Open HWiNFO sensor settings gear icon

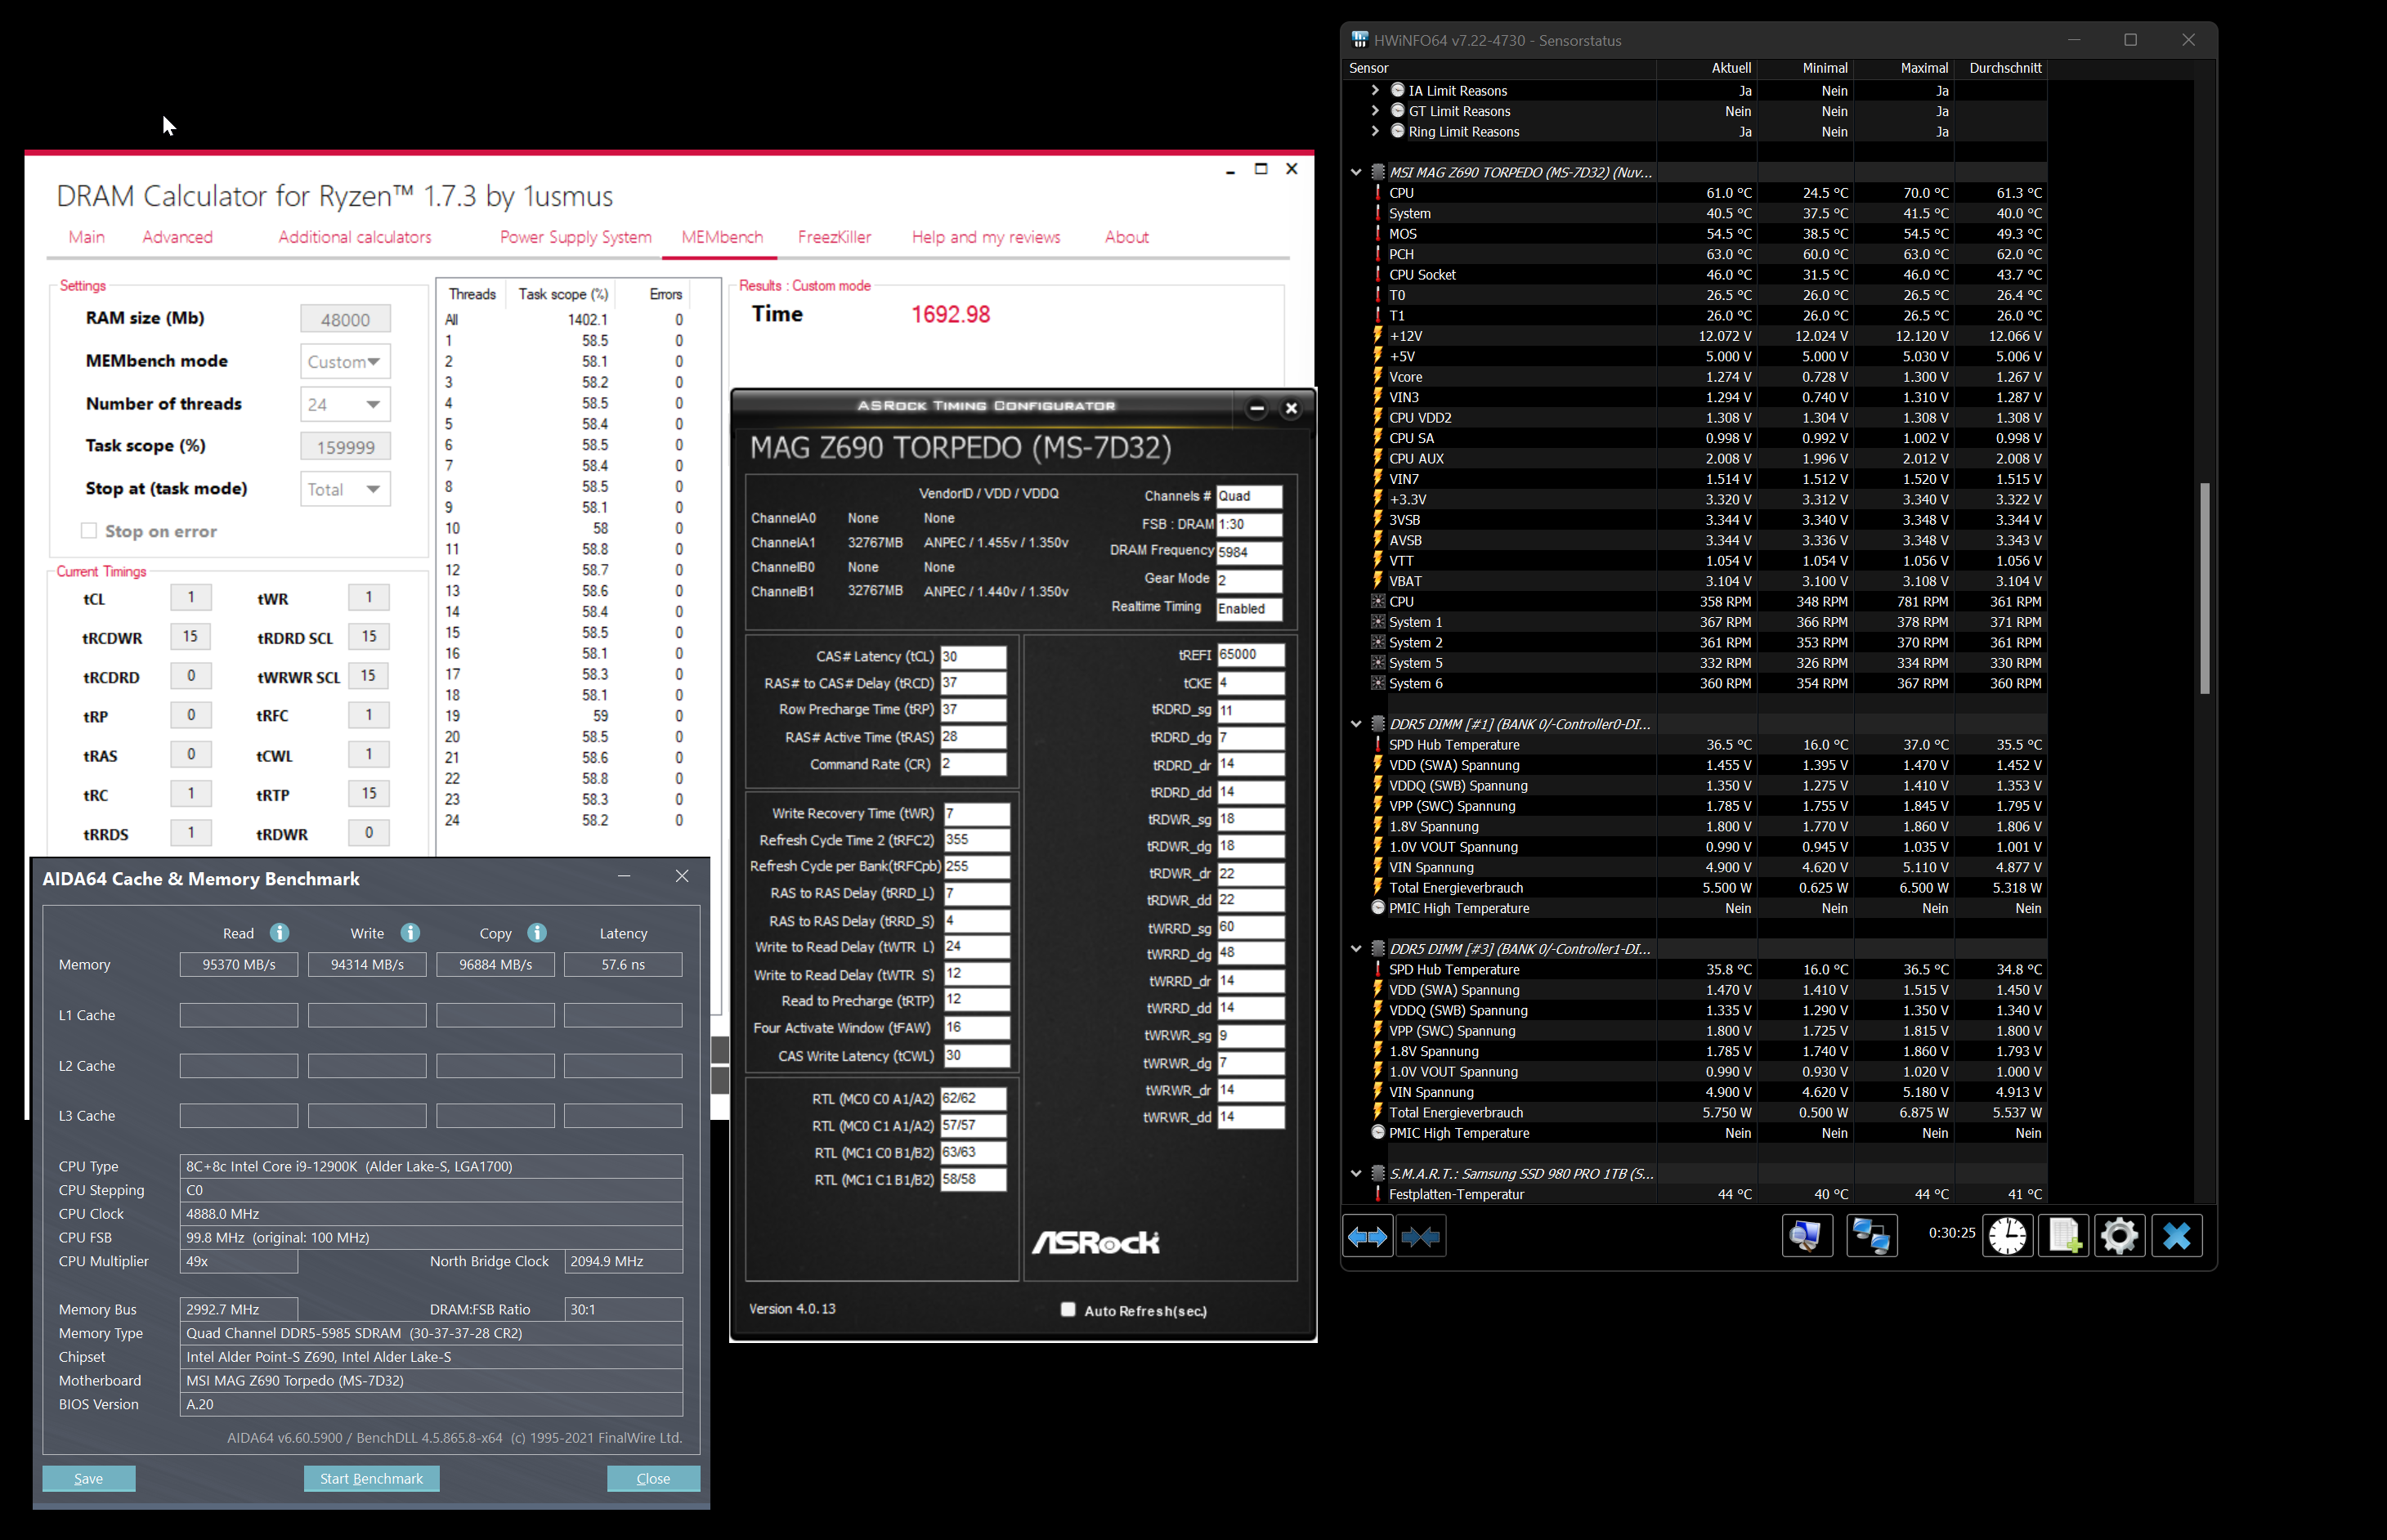(x=2119, y=1237)
